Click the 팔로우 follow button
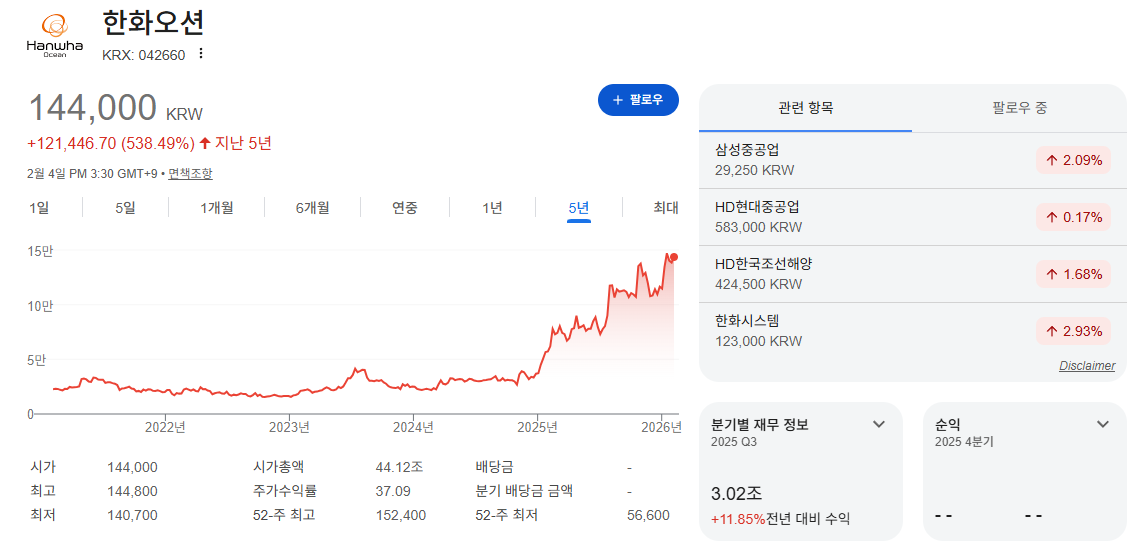The image size is (1148, 558). pyautogui.click(x=638, y=100)
